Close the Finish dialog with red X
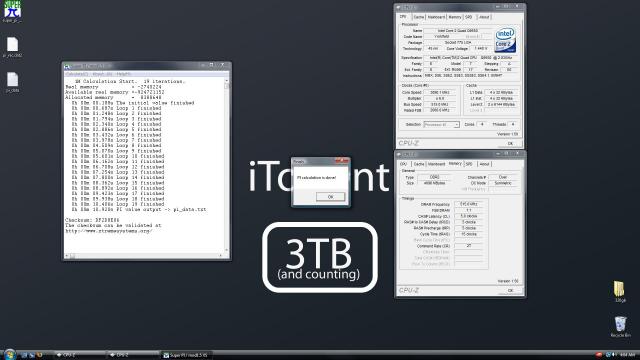 point(342,161)
